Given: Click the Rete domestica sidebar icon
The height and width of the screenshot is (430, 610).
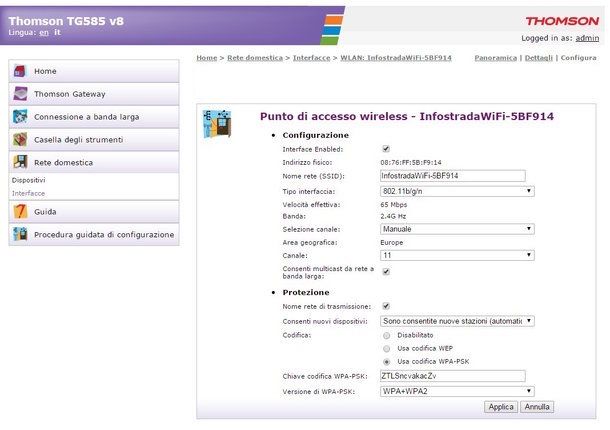Looking at the screenshot, I should point(19,162).
